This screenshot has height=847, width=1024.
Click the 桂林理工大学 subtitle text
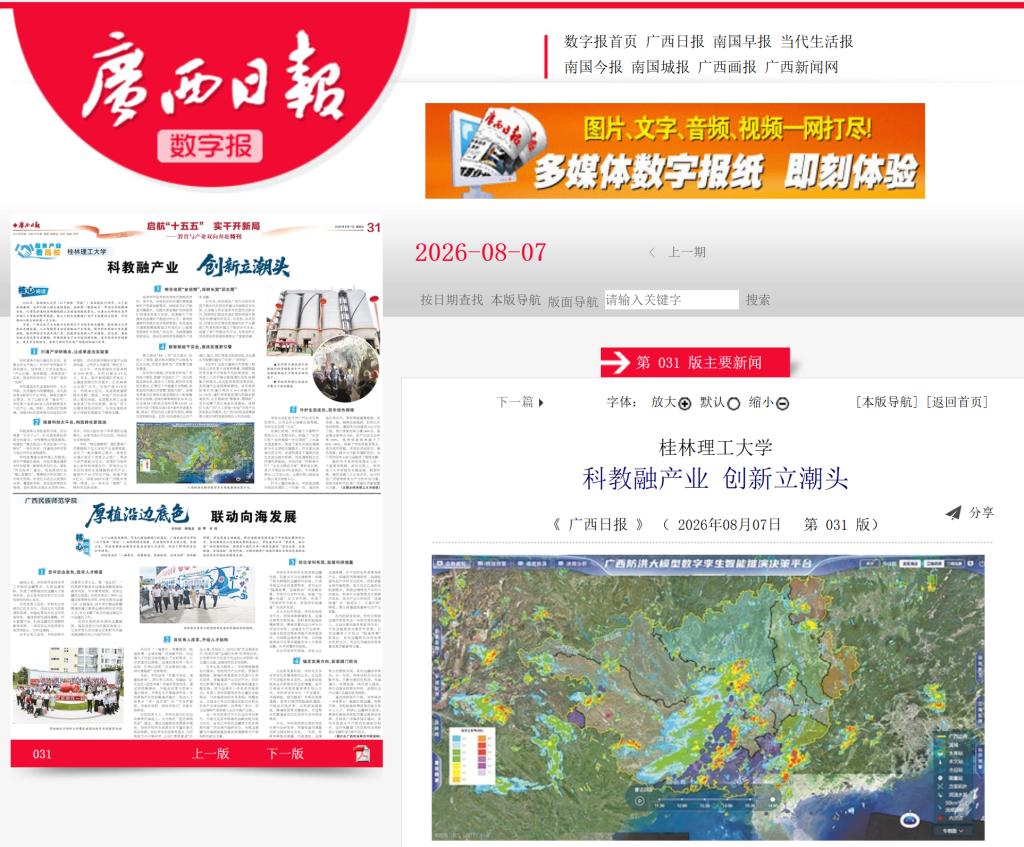(x=715, y=447)
